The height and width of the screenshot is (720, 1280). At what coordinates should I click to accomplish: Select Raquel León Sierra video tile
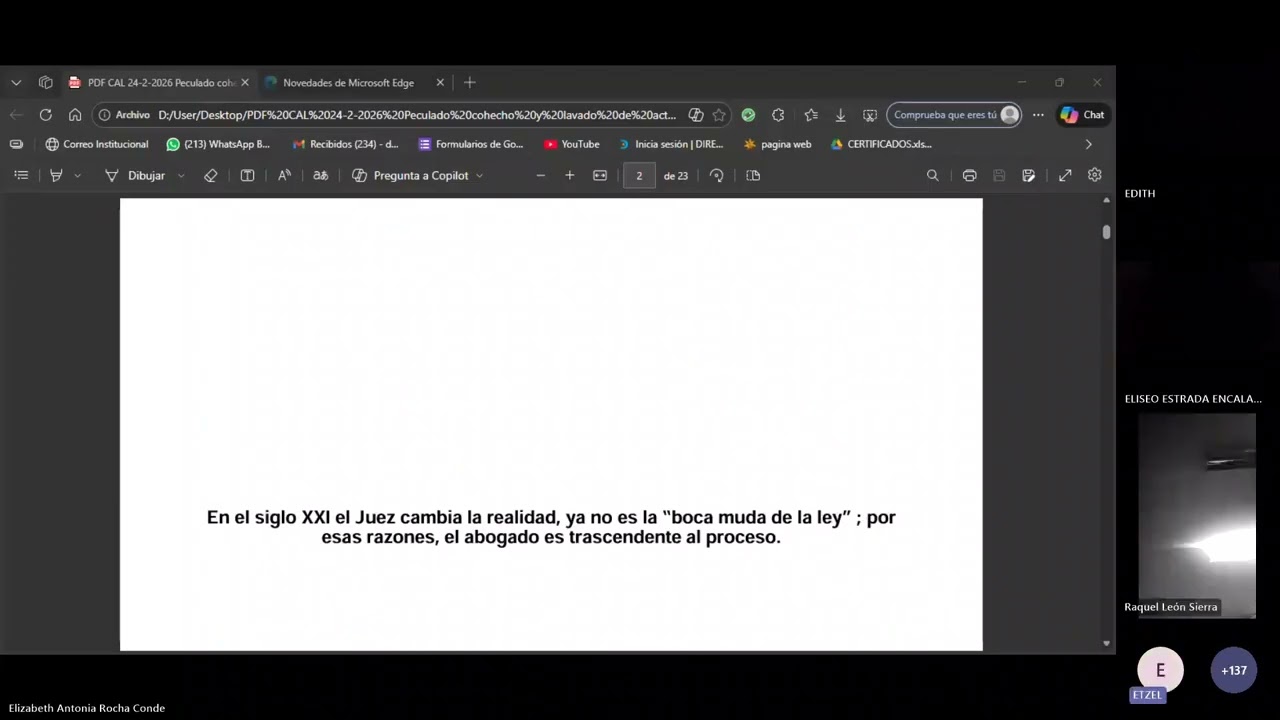tap(1197, 516)
